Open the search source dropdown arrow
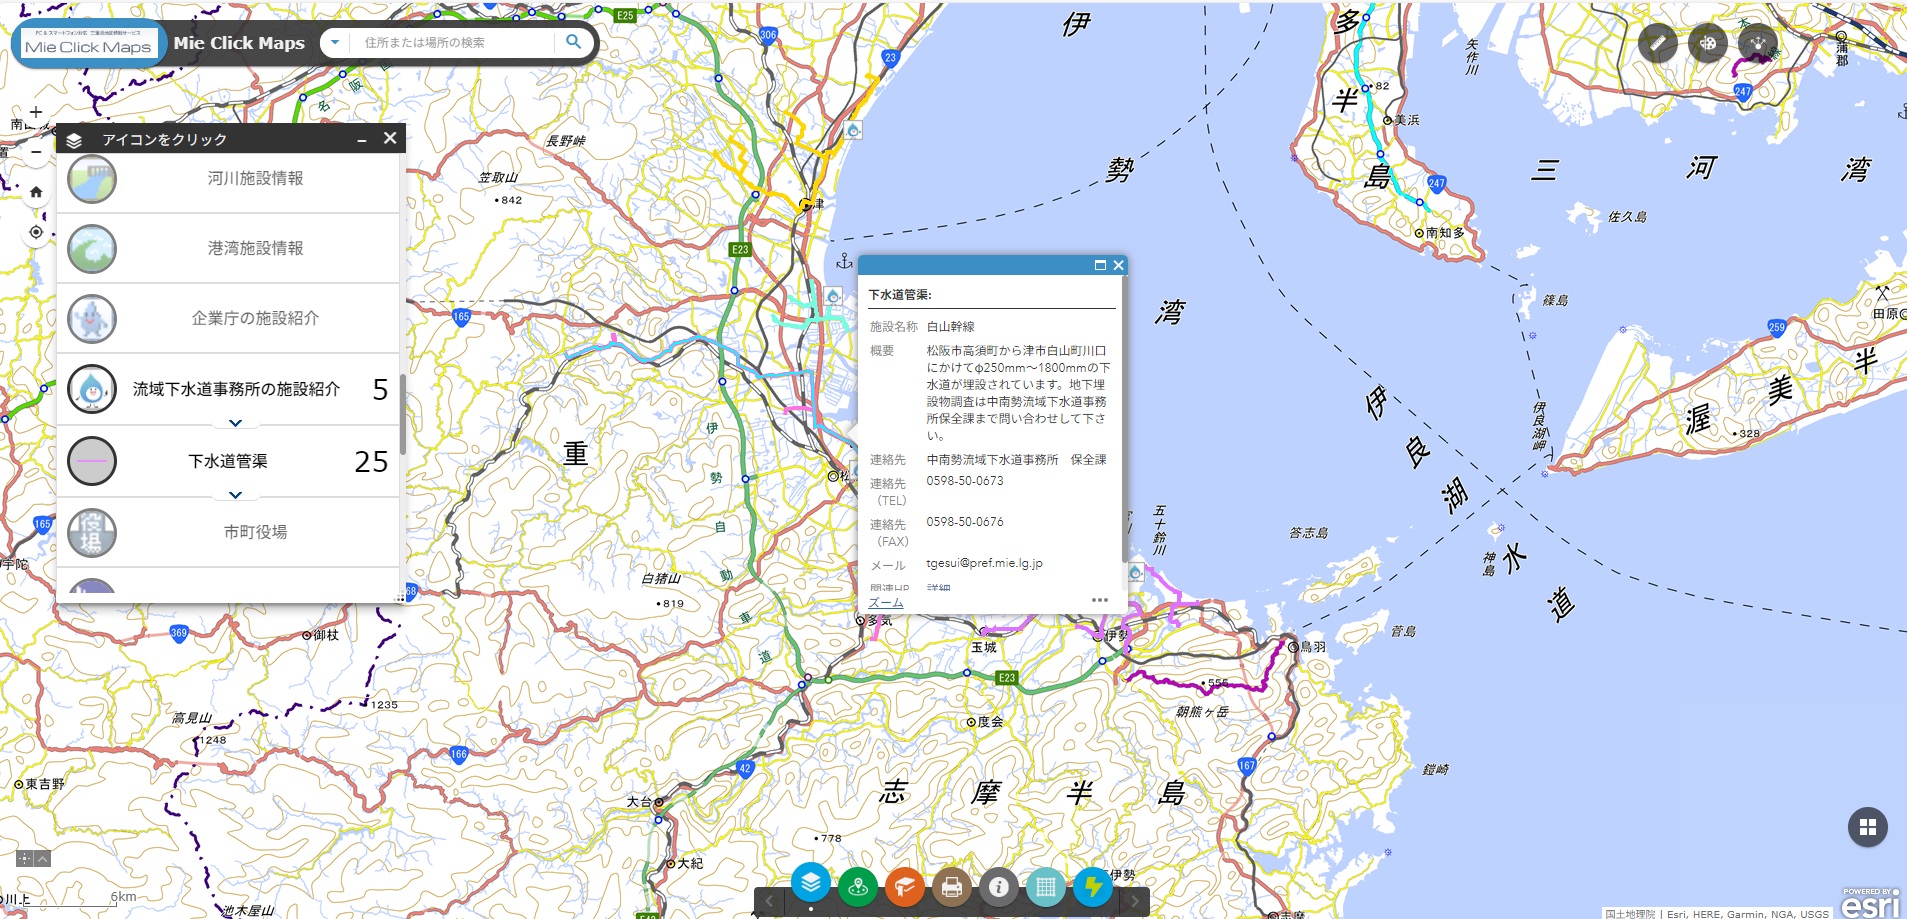Screen dimensions: 1907x919 [335, 43]
